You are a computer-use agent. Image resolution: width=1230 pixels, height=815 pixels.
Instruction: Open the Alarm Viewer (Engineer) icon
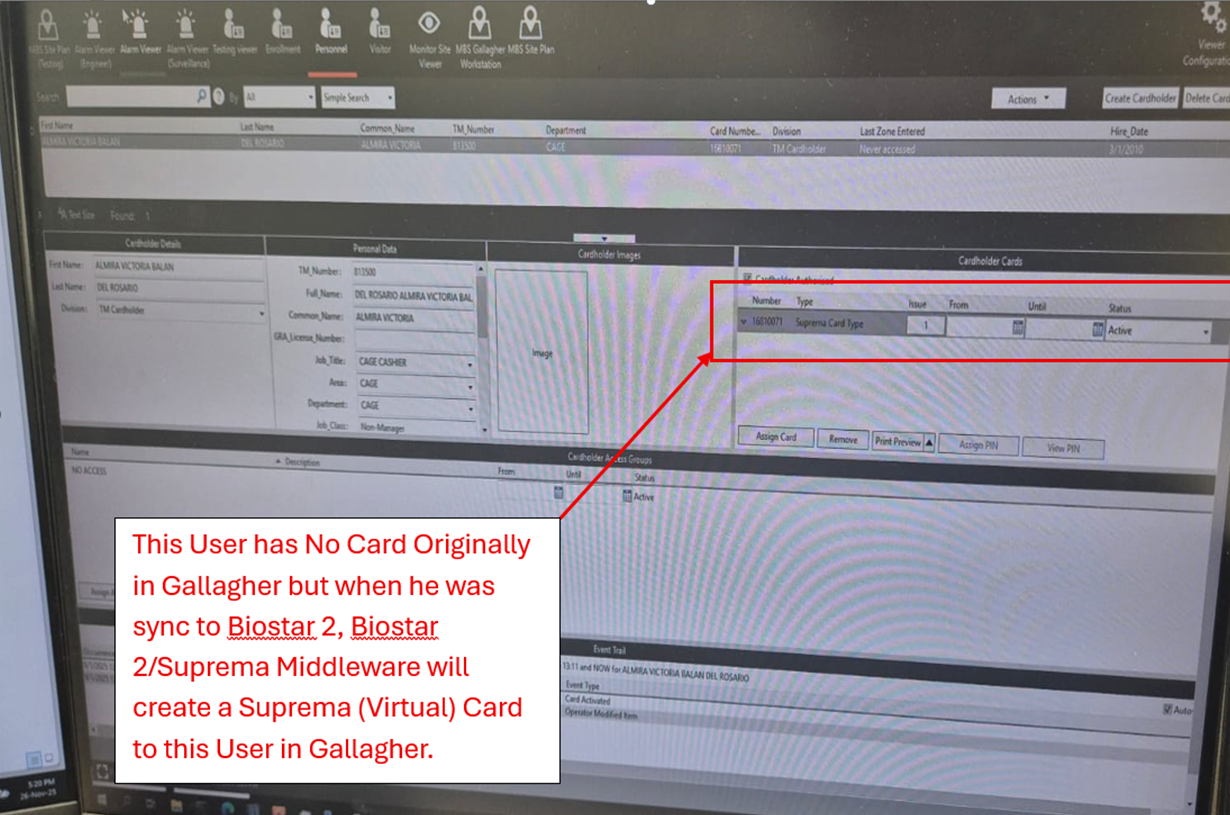pos(92,23)
